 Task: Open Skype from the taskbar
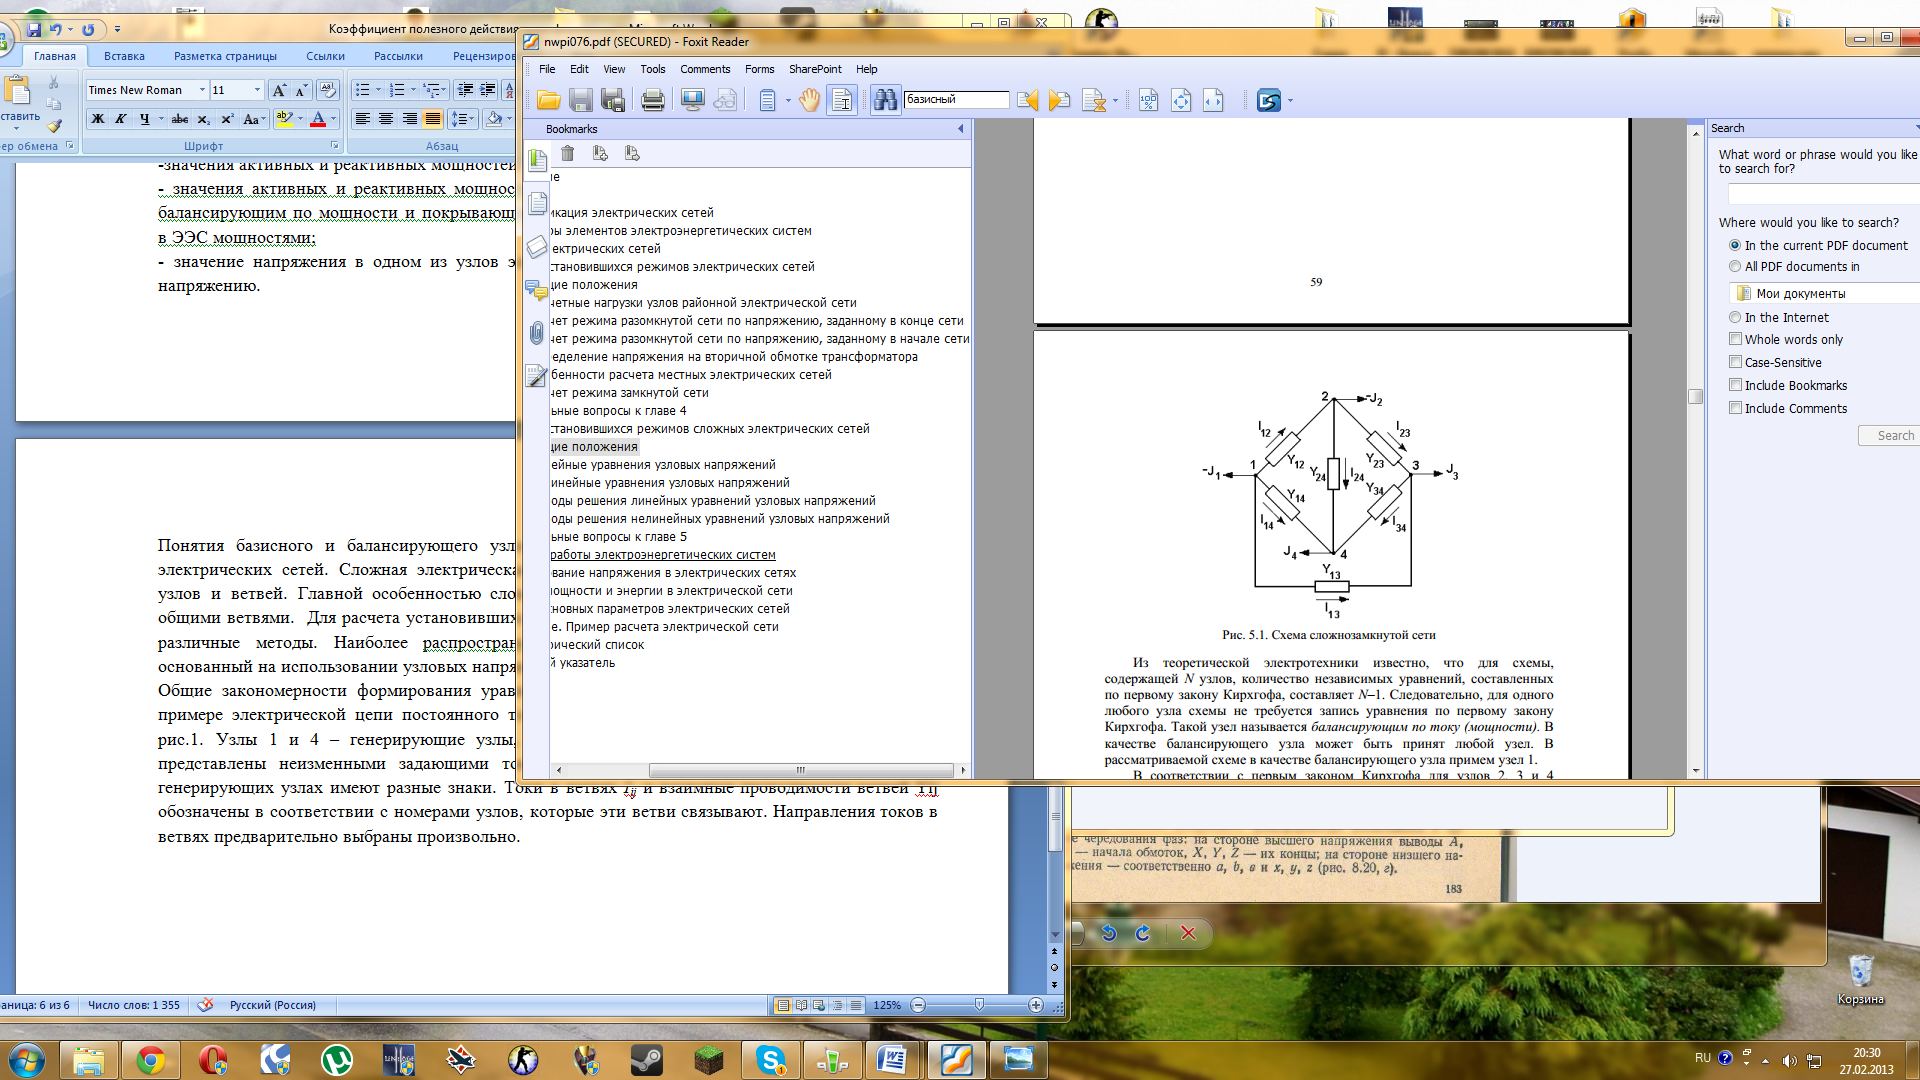coord(770,1060)
